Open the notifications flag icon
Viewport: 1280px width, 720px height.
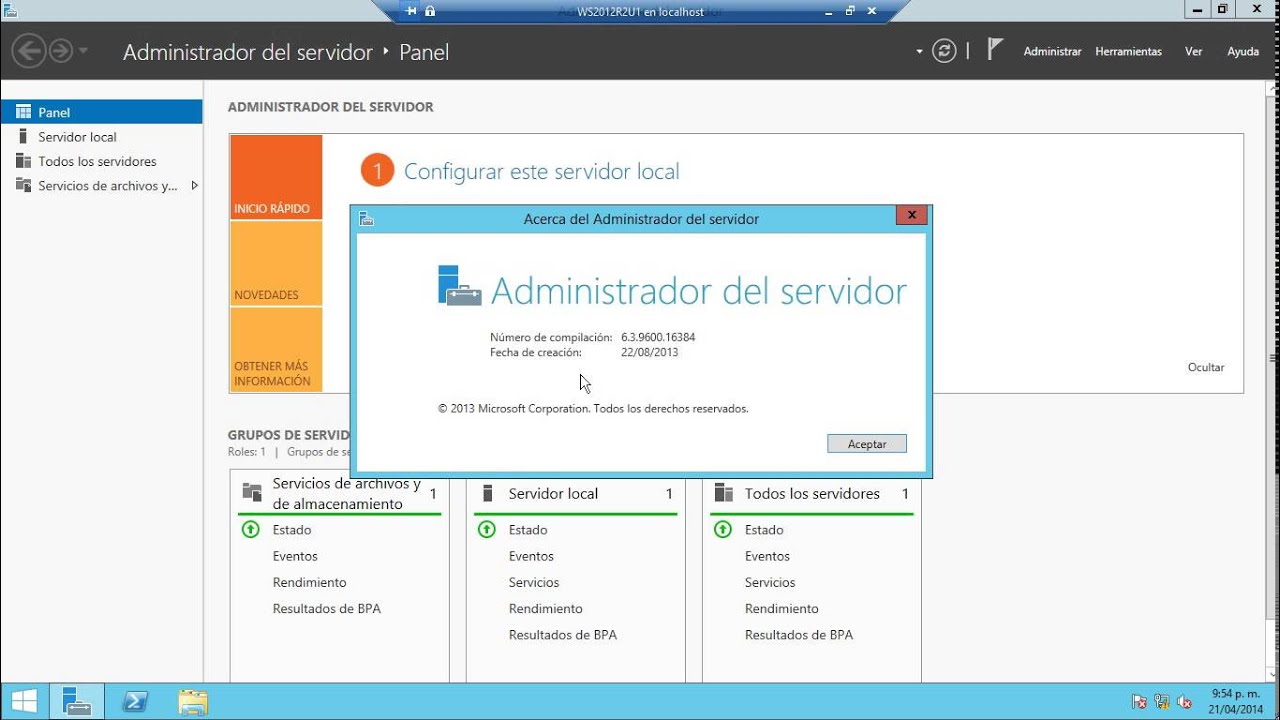coord(994,49)
